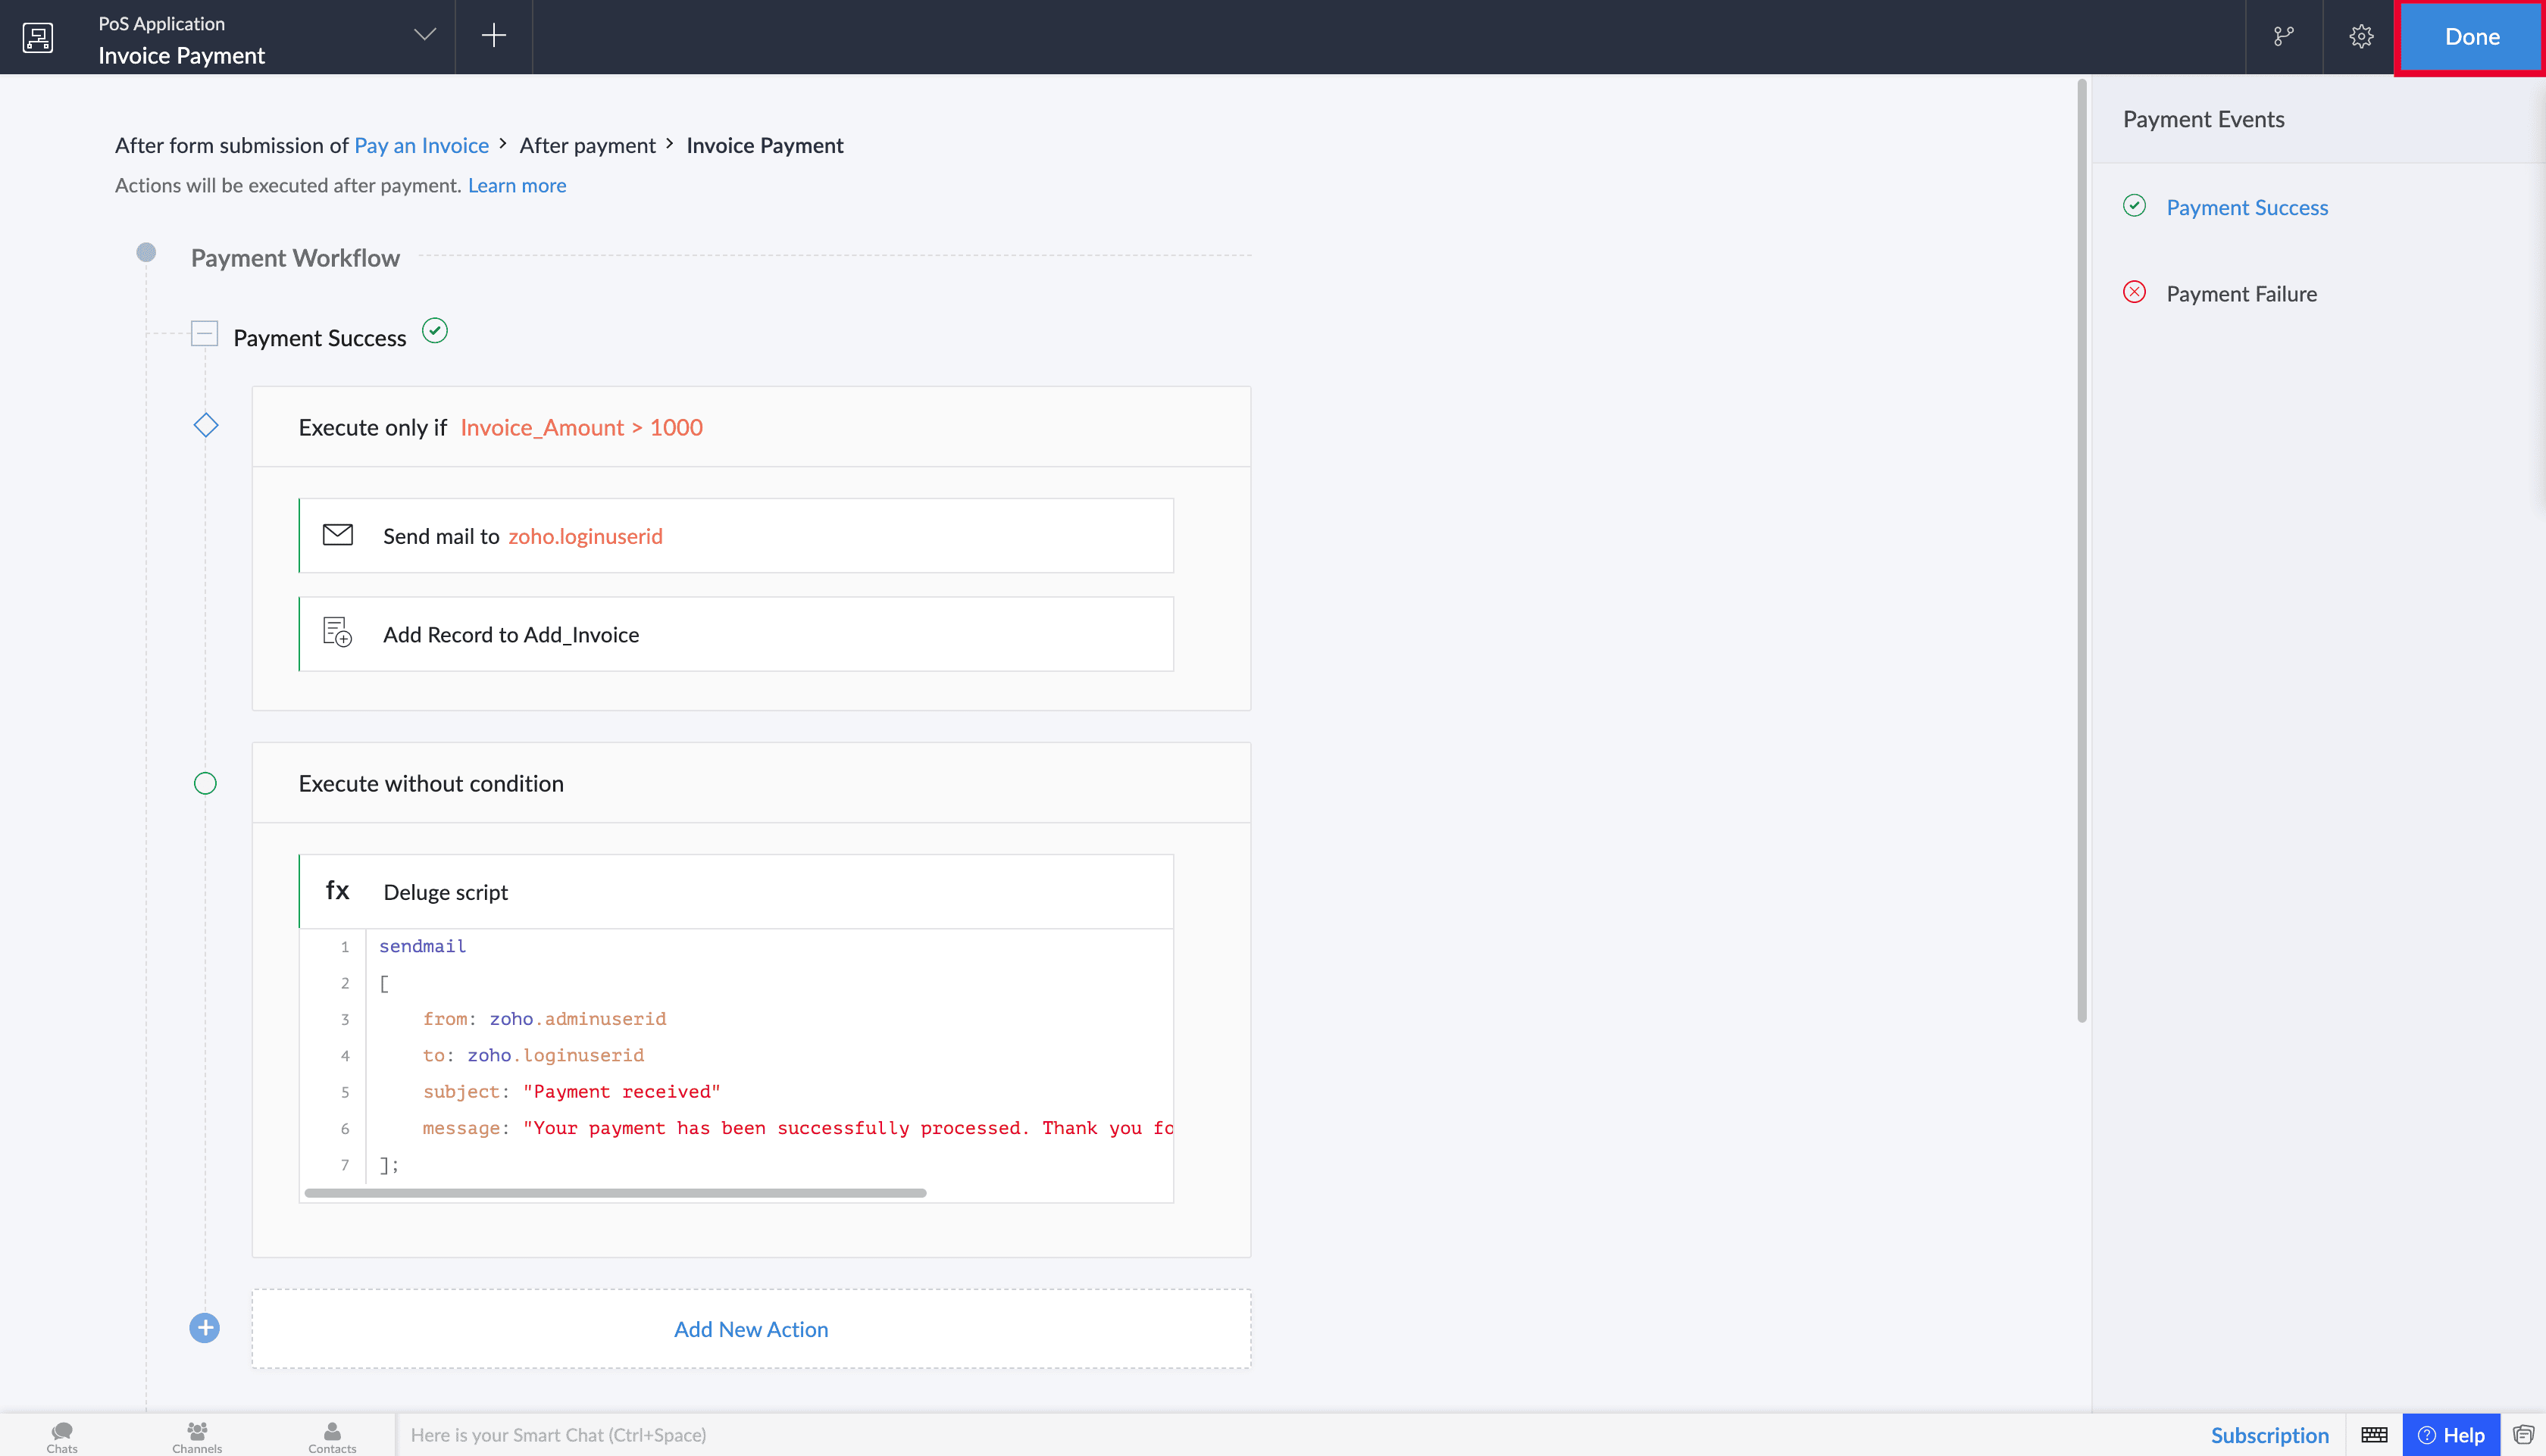Click the keyboard shortcuts icon
Image resolution: width=2546 pixels, height=1456 pixels.
click(2374, 1435)
